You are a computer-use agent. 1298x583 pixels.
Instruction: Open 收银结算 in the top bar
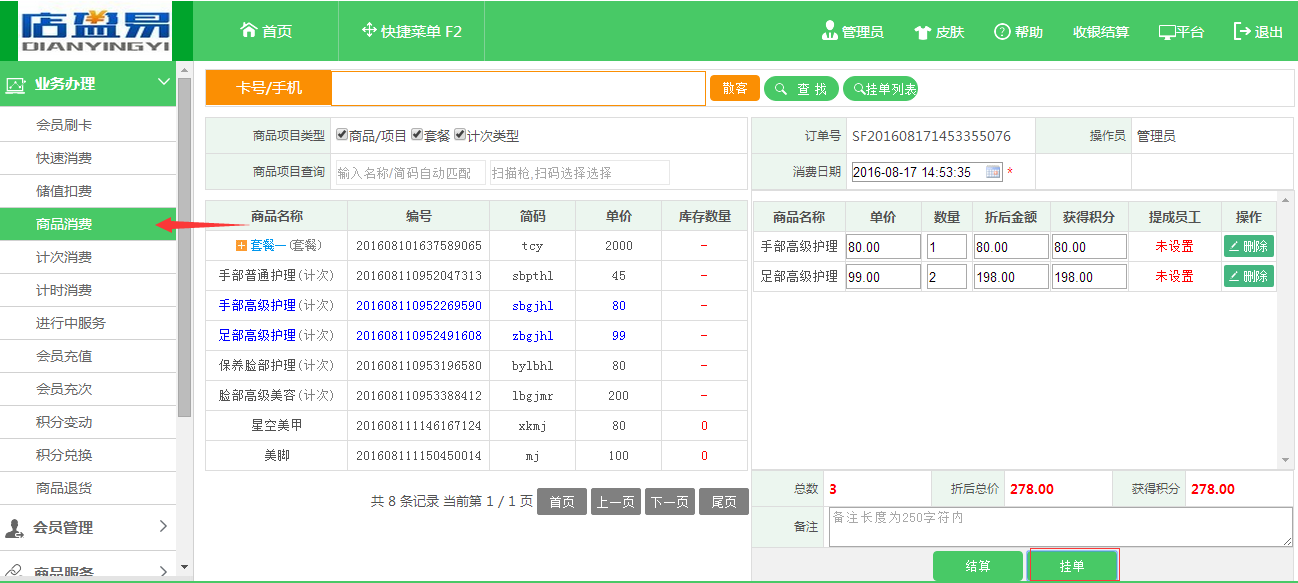click(1101, 32)
